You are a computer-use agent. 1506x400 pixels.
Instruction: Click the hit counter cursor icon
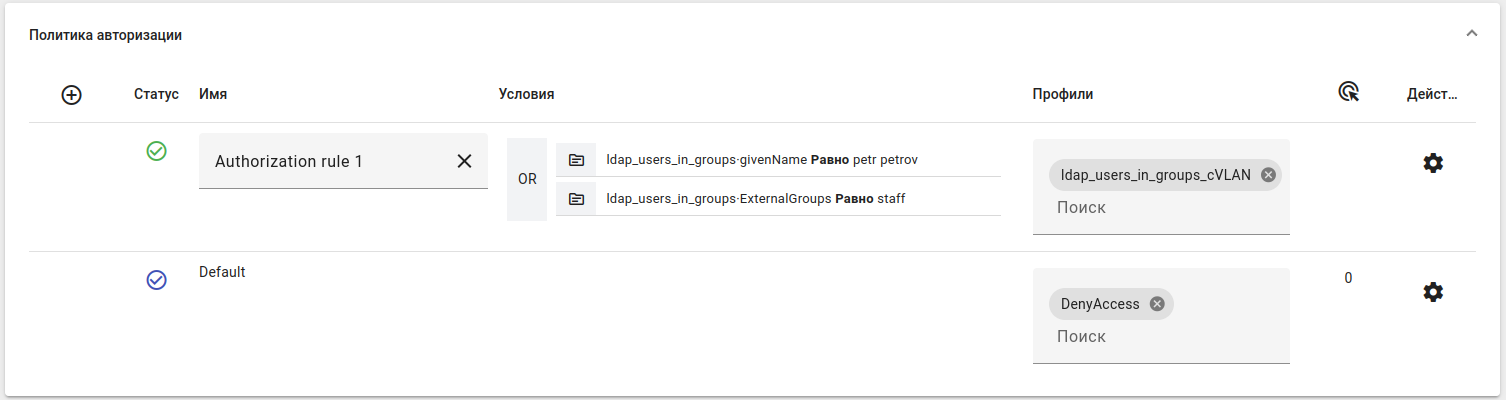pyautogui.click(x=1348, y=93)
